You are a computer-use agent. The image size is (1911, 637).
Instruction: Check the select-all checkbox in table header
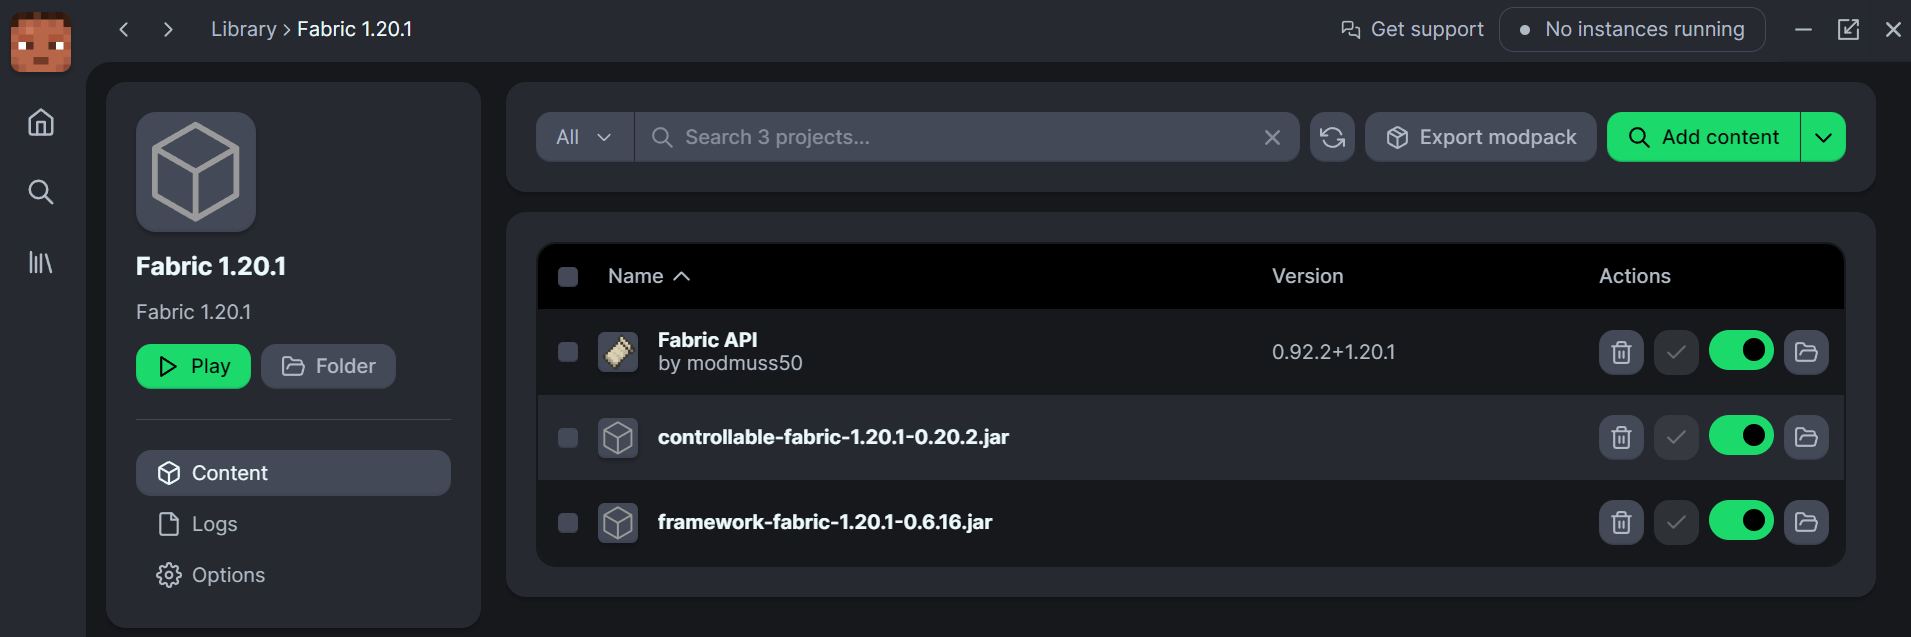pos(568,277)
